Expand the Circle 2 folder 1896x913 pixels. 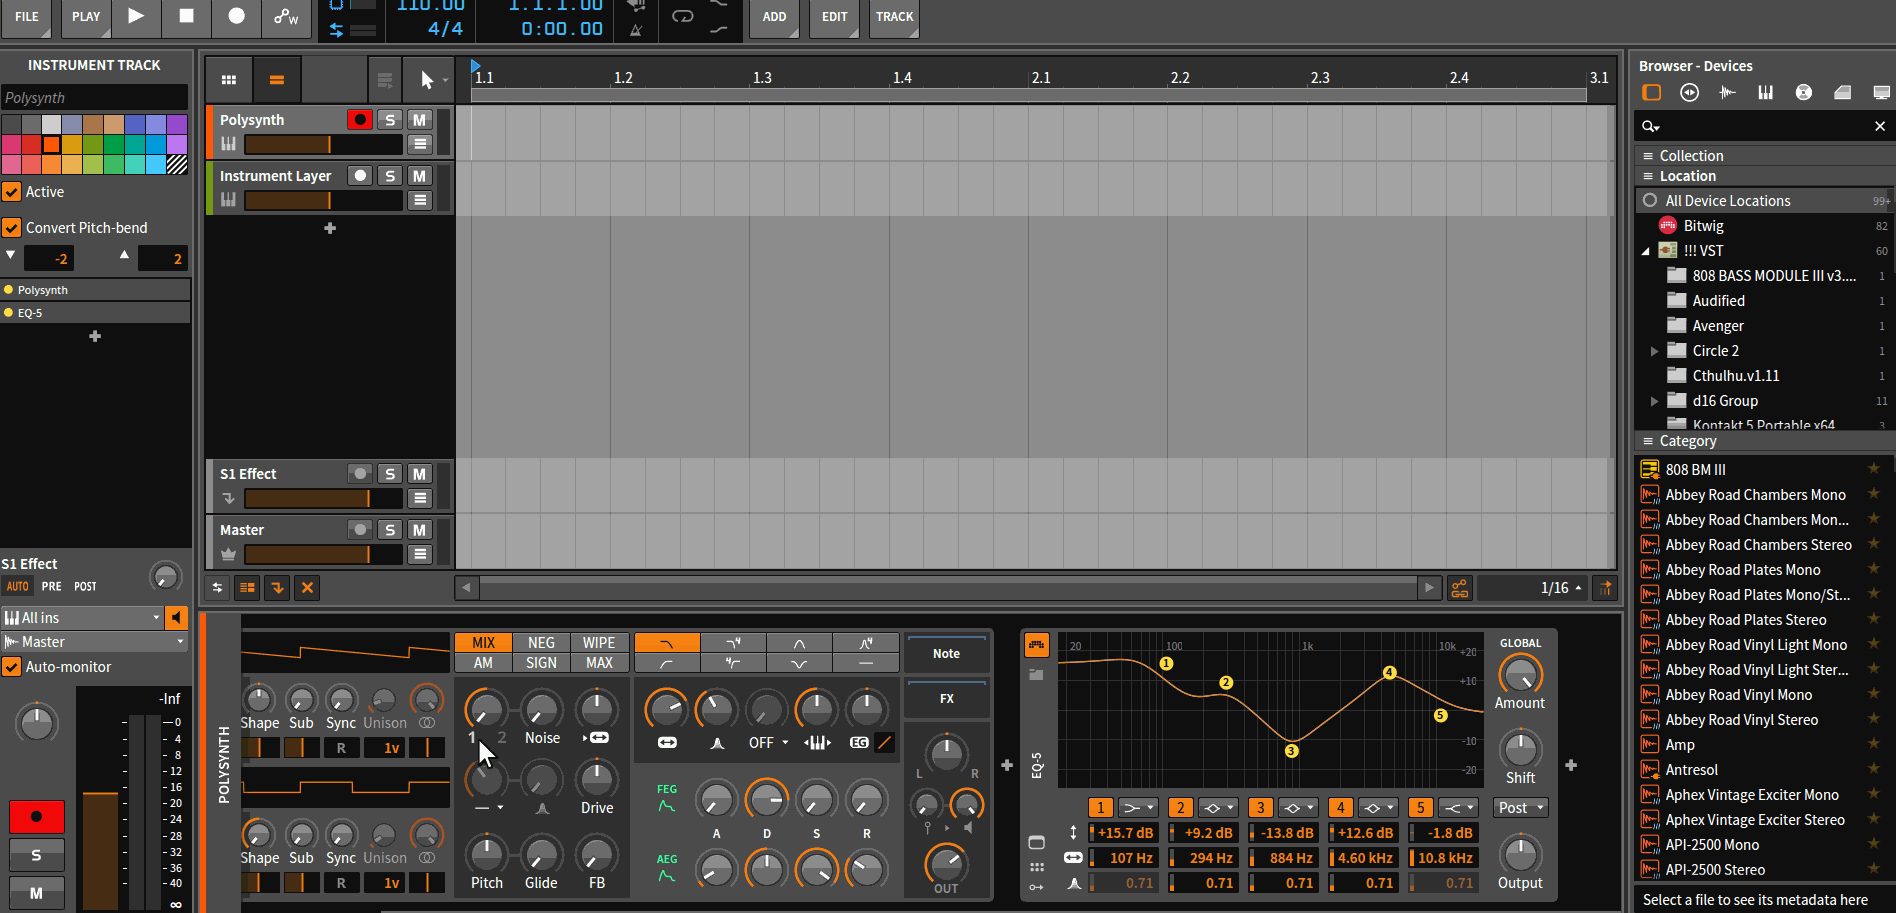1654,351
